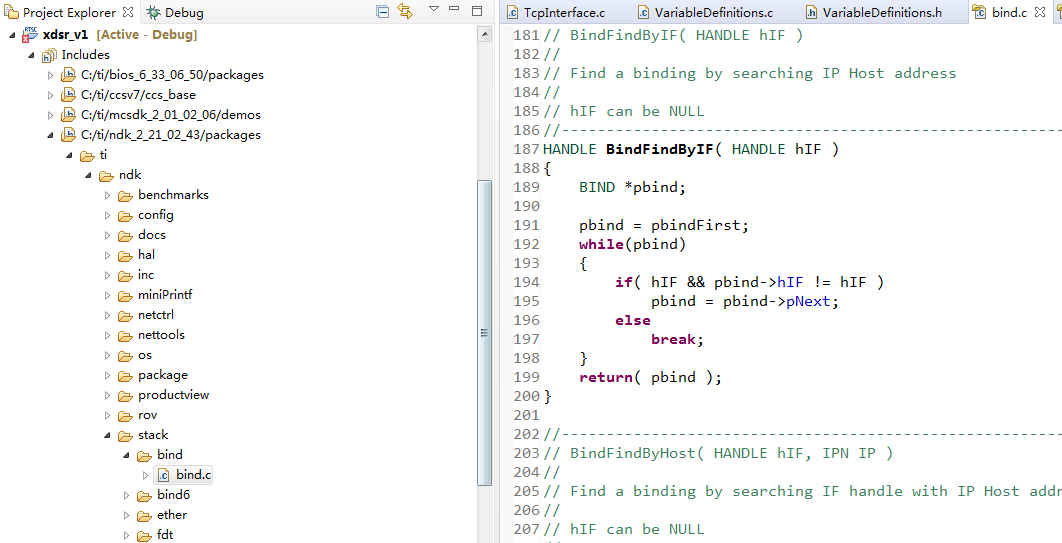This screenshot has height=543, width=1062.
Task: Expand C:/ti/mcsdk_2_01_02_06/demos include path
Action: point(50,115)
